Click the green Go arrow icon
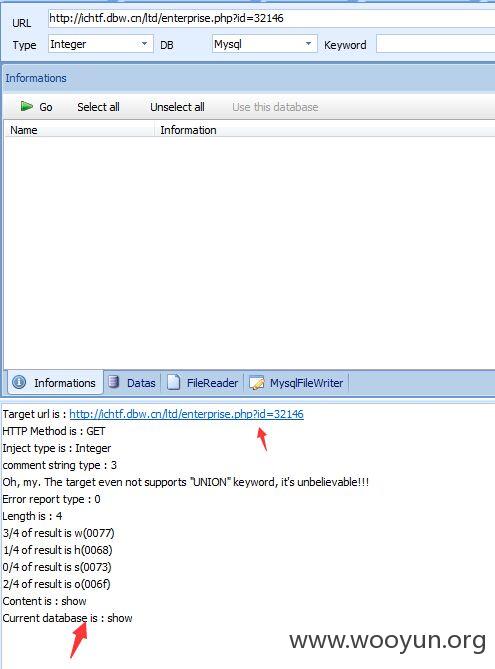The height and width of the screenshot is (669, 495). (x=26, y=106)
